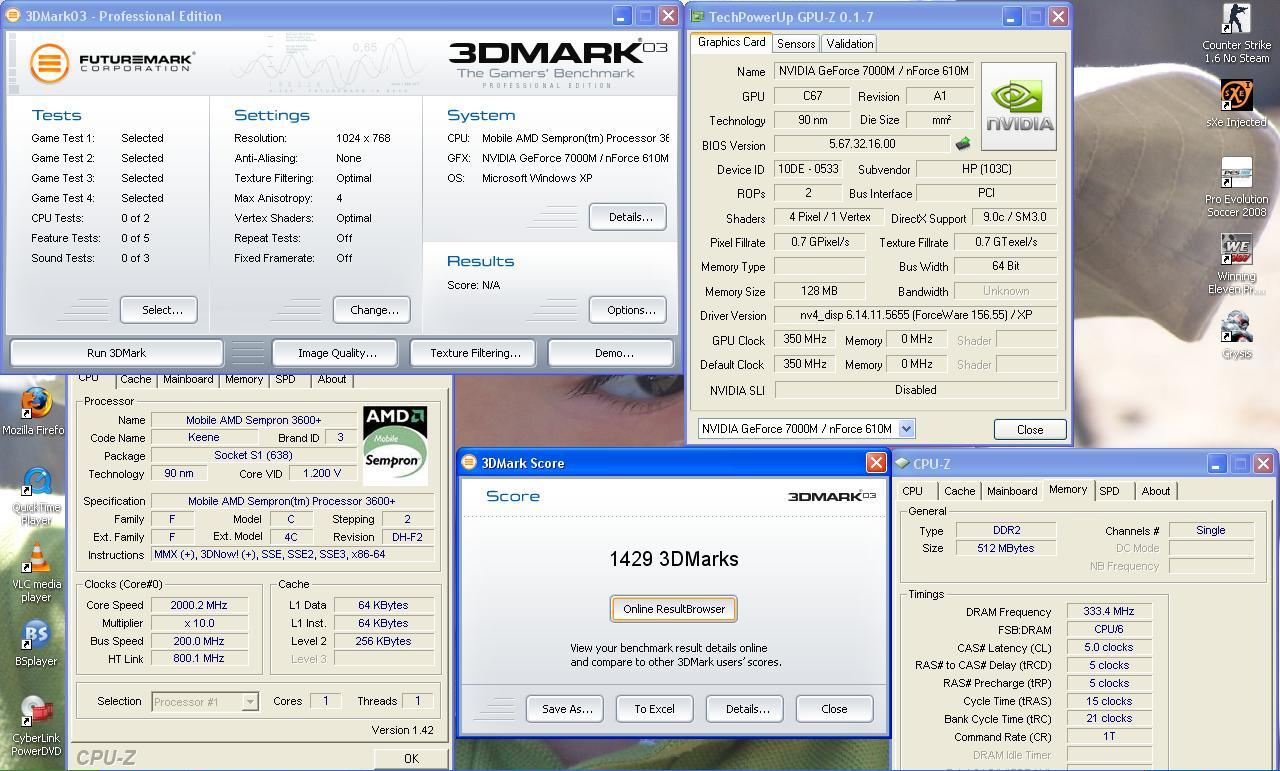Click the NVIDIA logo in GPU-Z

click(1019, 106)
